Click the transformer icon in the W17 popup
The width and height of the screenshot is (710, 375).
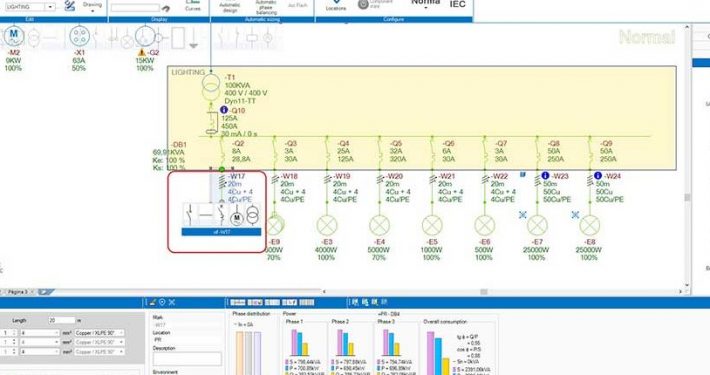pyautogui.click(x=253, y=215)
